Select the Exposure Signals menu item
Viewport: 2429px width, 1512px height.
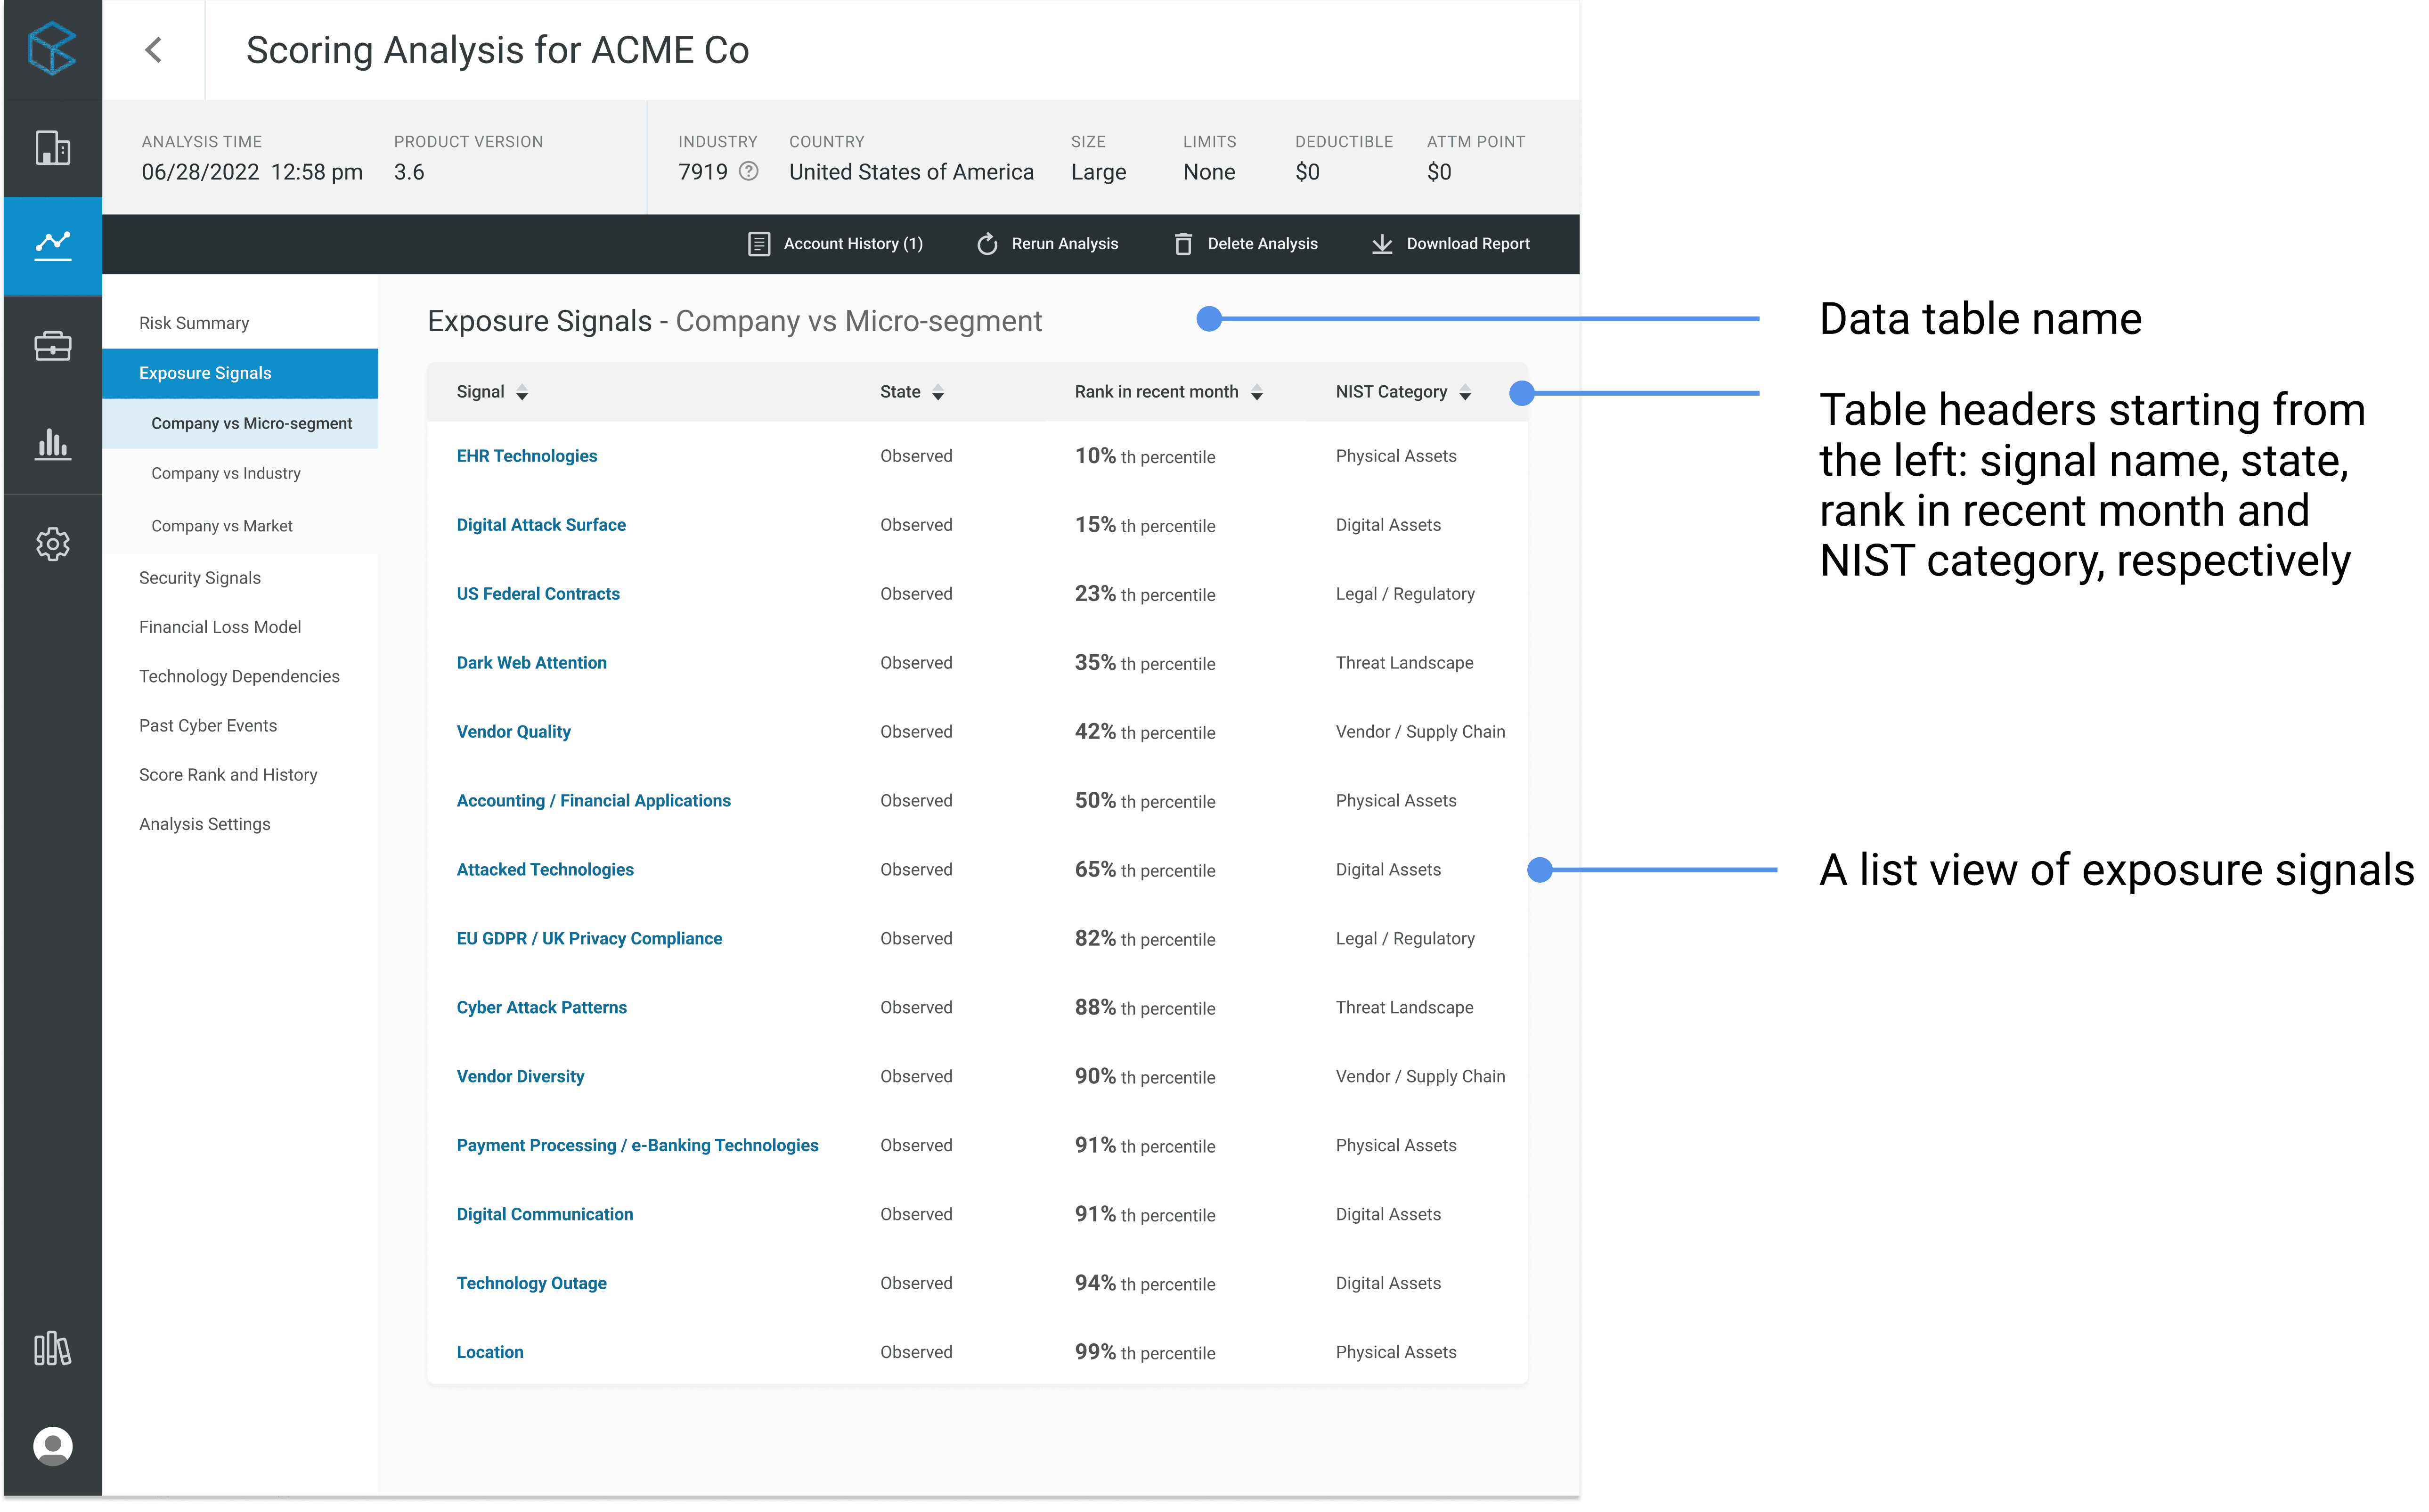coord(240,373)
